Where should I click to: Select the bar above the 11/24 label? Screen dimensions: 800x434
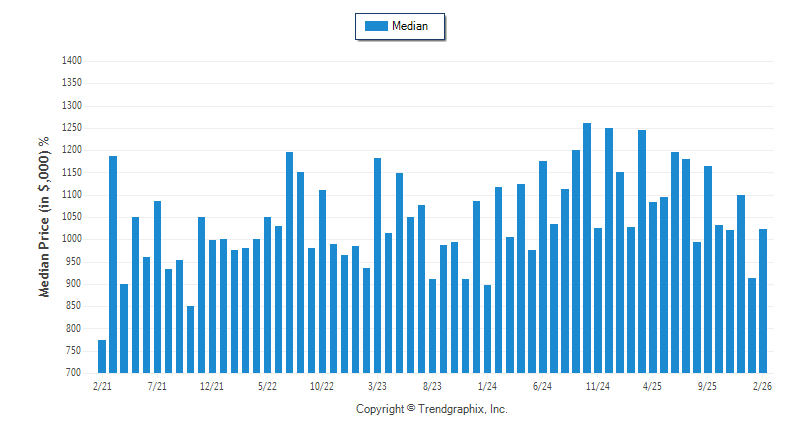point(598,300)
